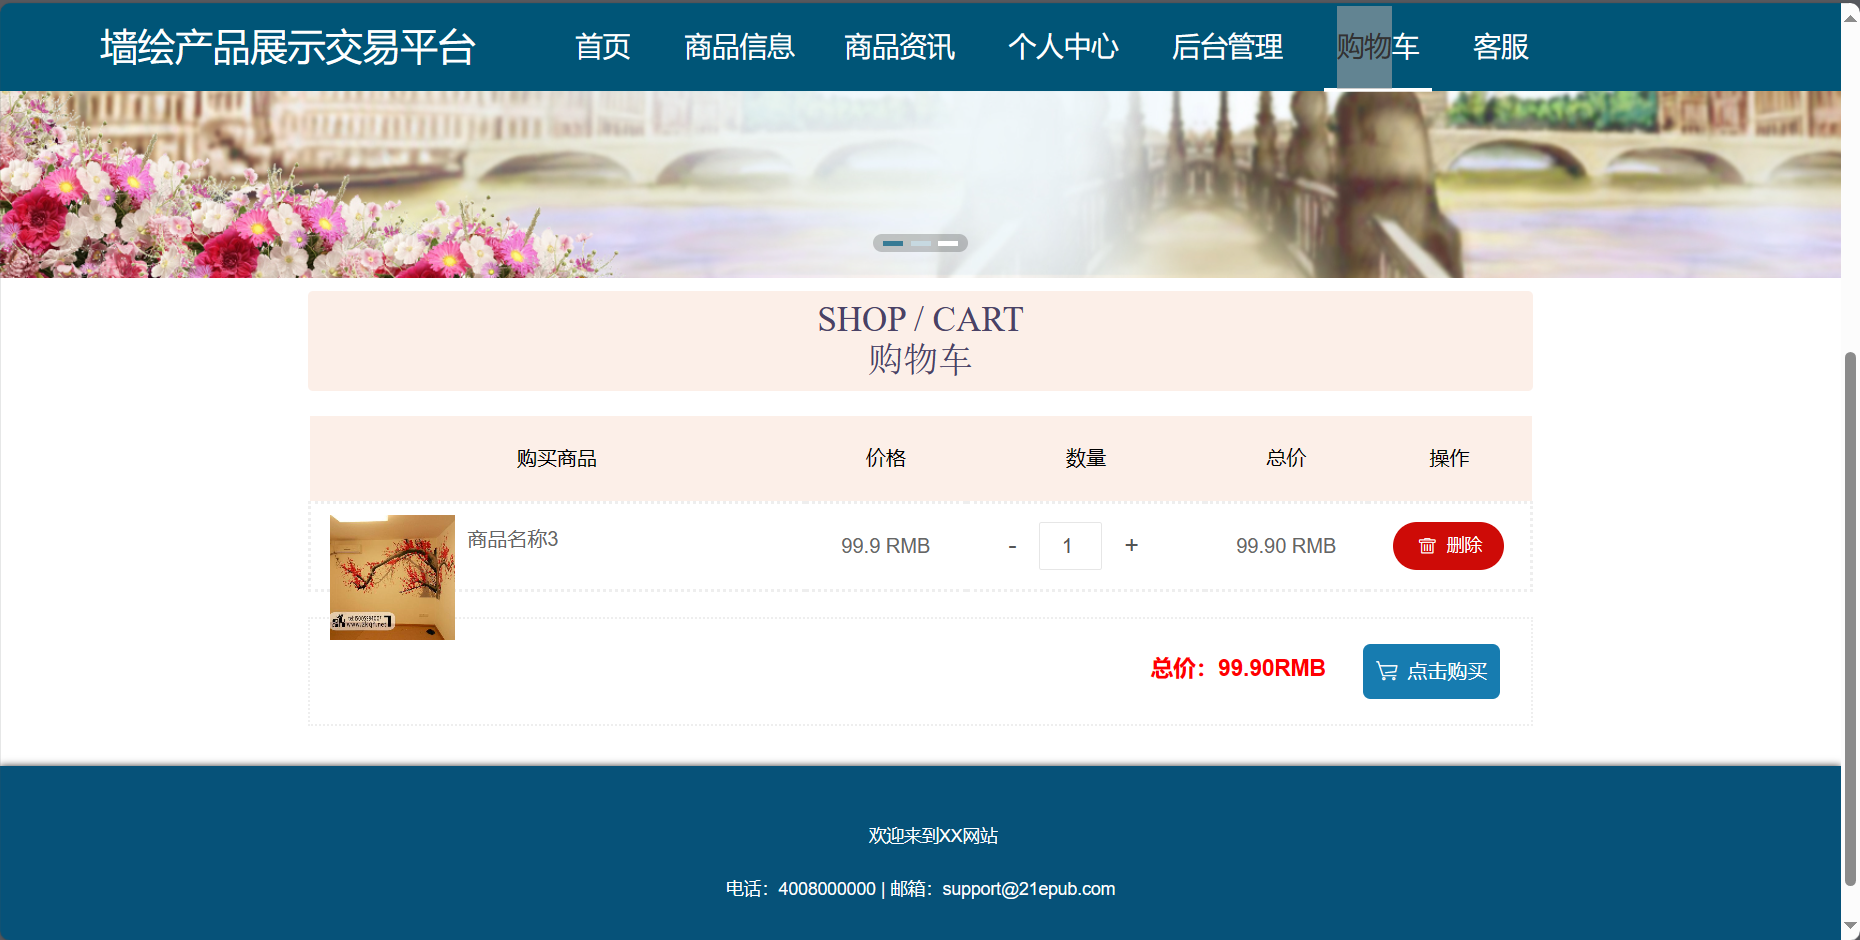Viewport: 1860px width, 940px height.
Task: Open 商品资讯 navigation item
Action: [x=899, y=47]
